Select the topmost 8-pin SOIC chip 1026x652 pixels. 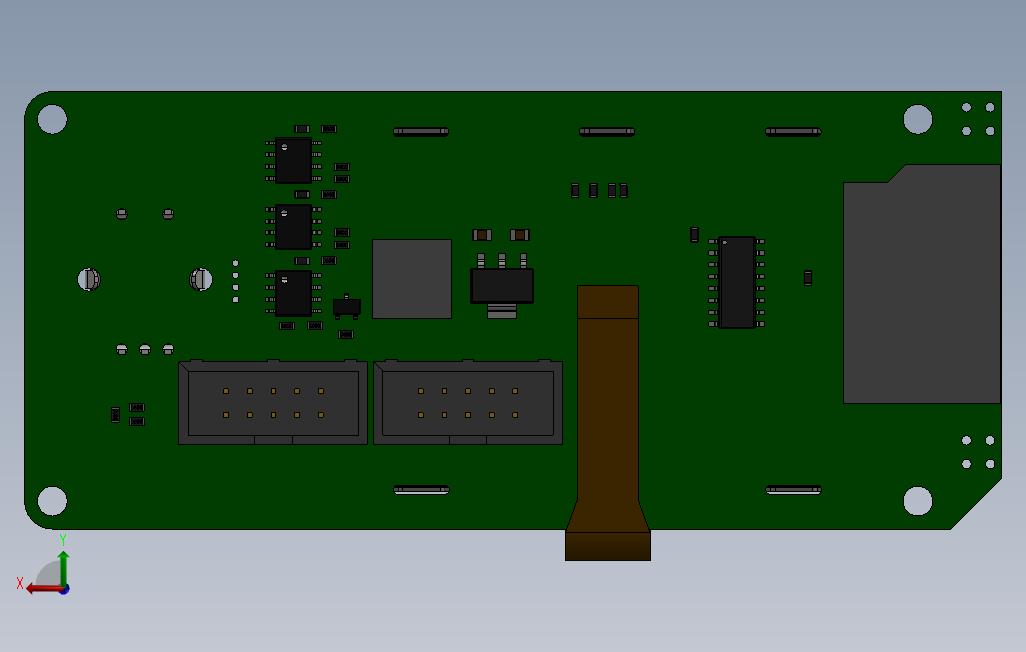293,160
